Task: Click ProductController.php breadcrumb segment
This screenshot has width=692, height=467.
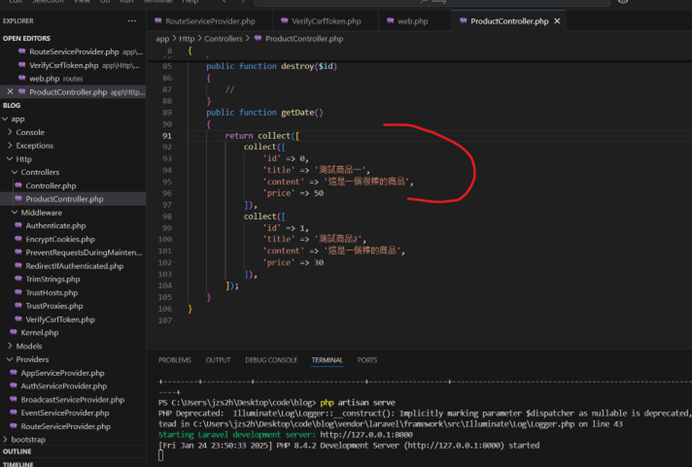Action: coord(304,39)
